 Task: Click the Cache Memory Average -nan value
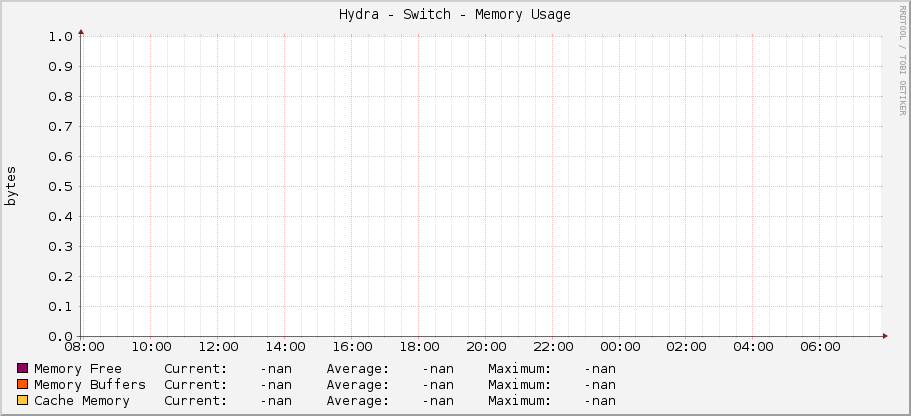pos(438,401)
